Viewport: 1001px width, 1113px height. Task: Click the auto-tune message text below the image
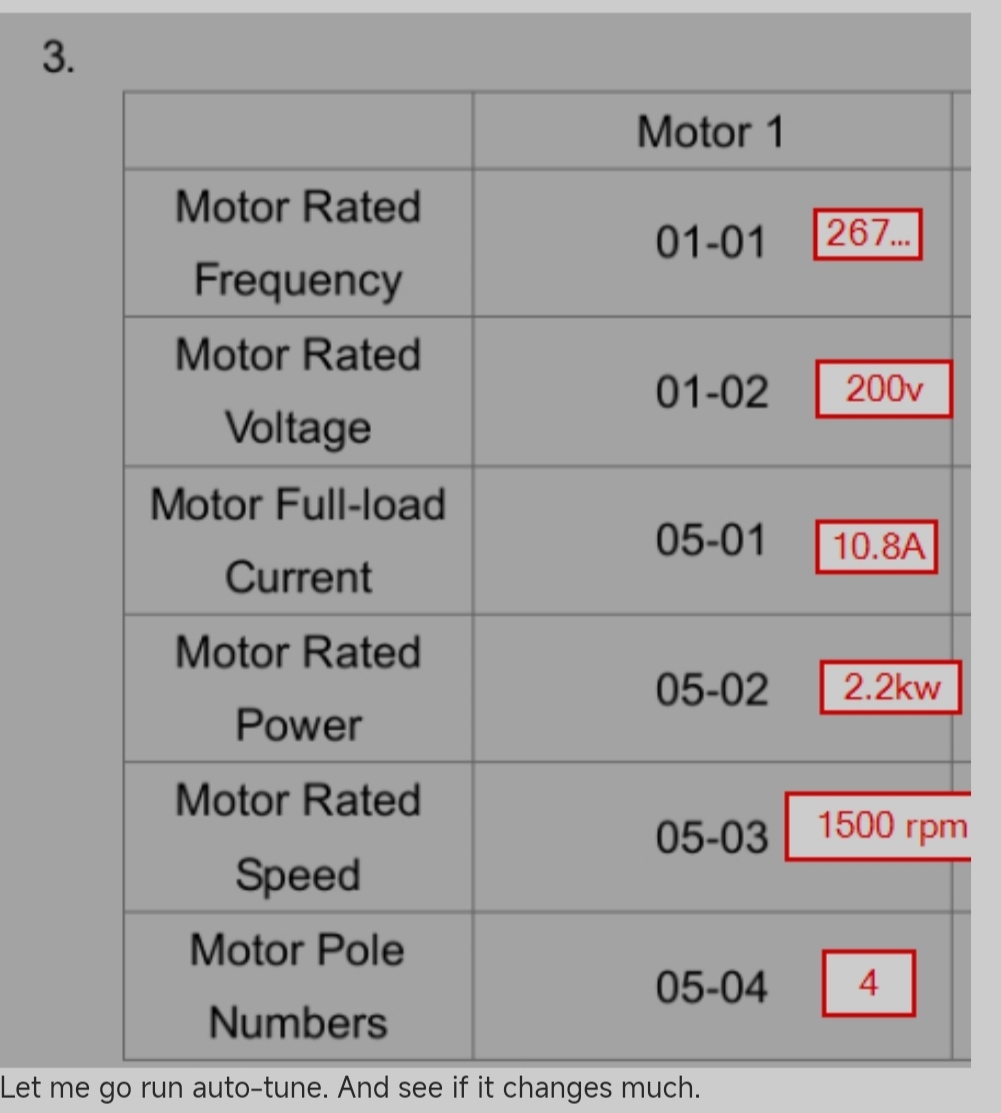[x=350, y=1088]
